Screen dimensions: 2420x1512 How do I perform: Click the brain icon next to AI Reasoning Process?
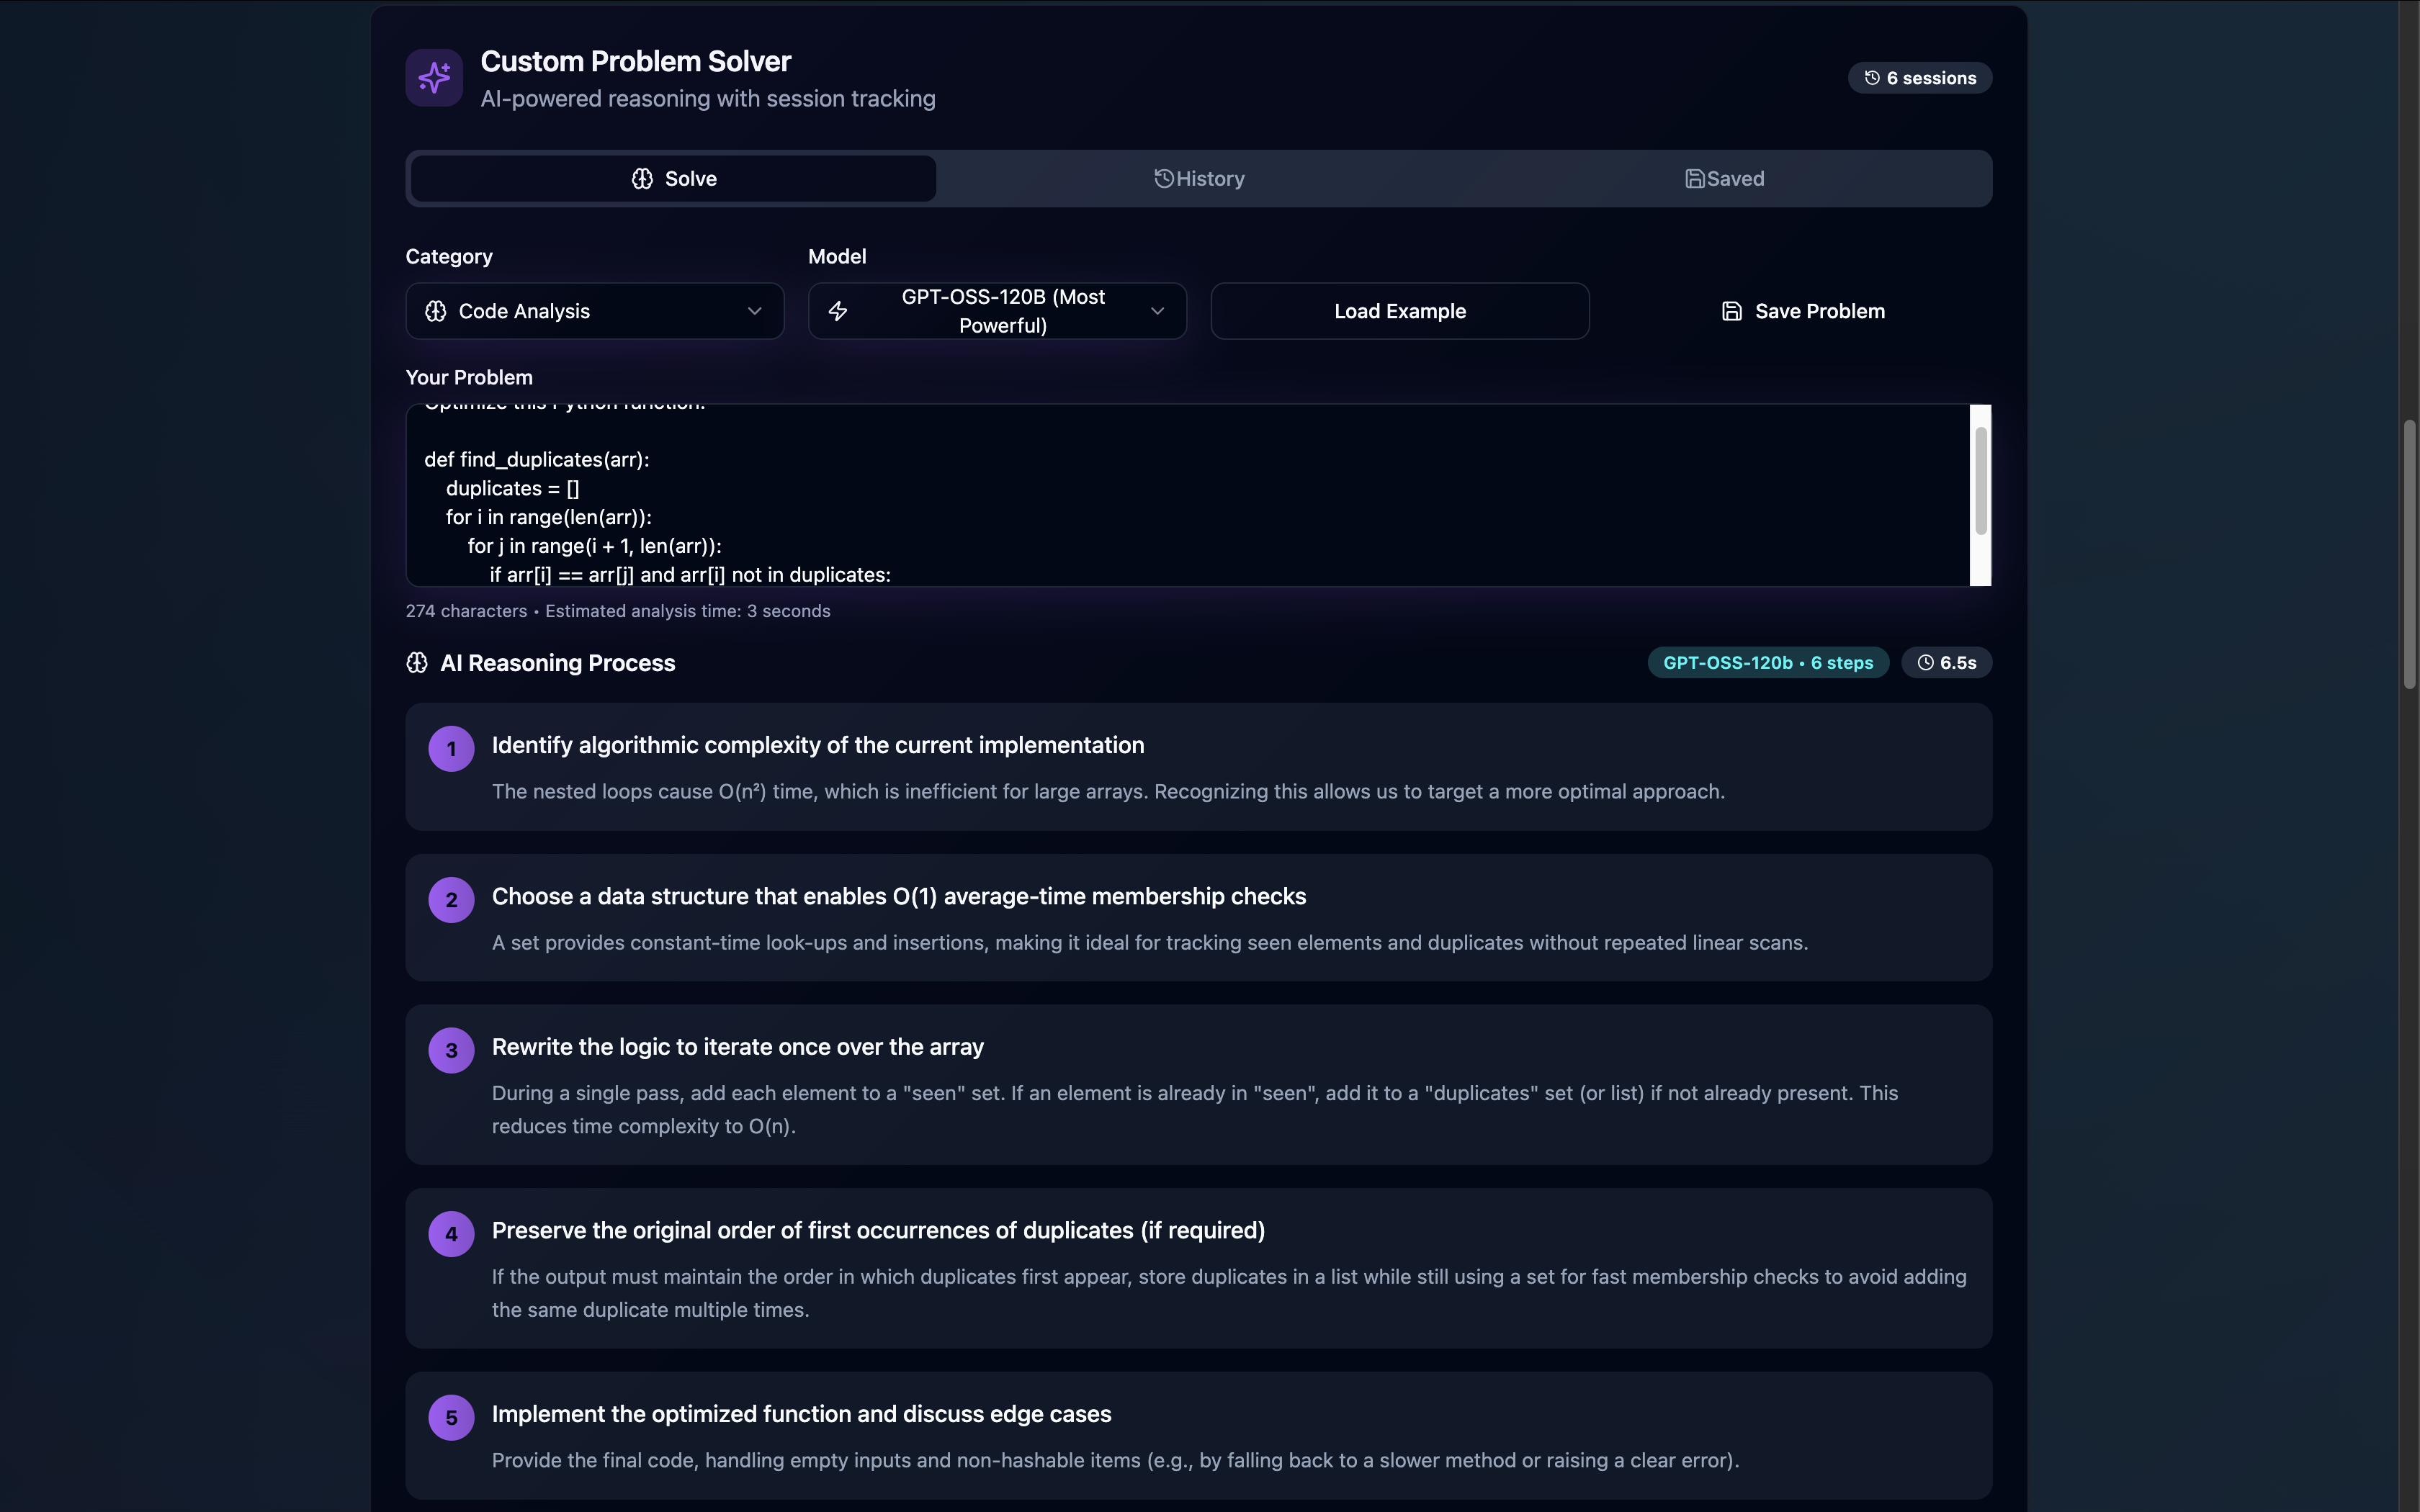tap(417, 663)
